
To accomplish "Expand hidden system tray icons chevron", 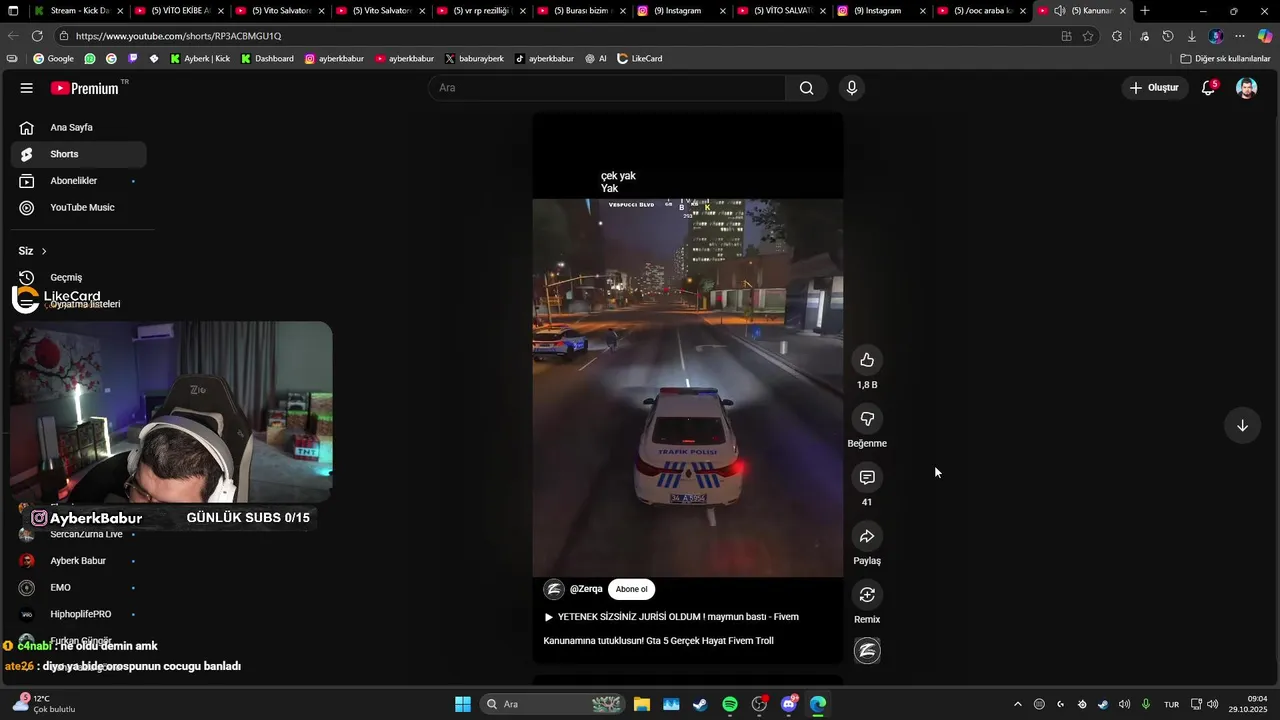I will click(1018, 704).
